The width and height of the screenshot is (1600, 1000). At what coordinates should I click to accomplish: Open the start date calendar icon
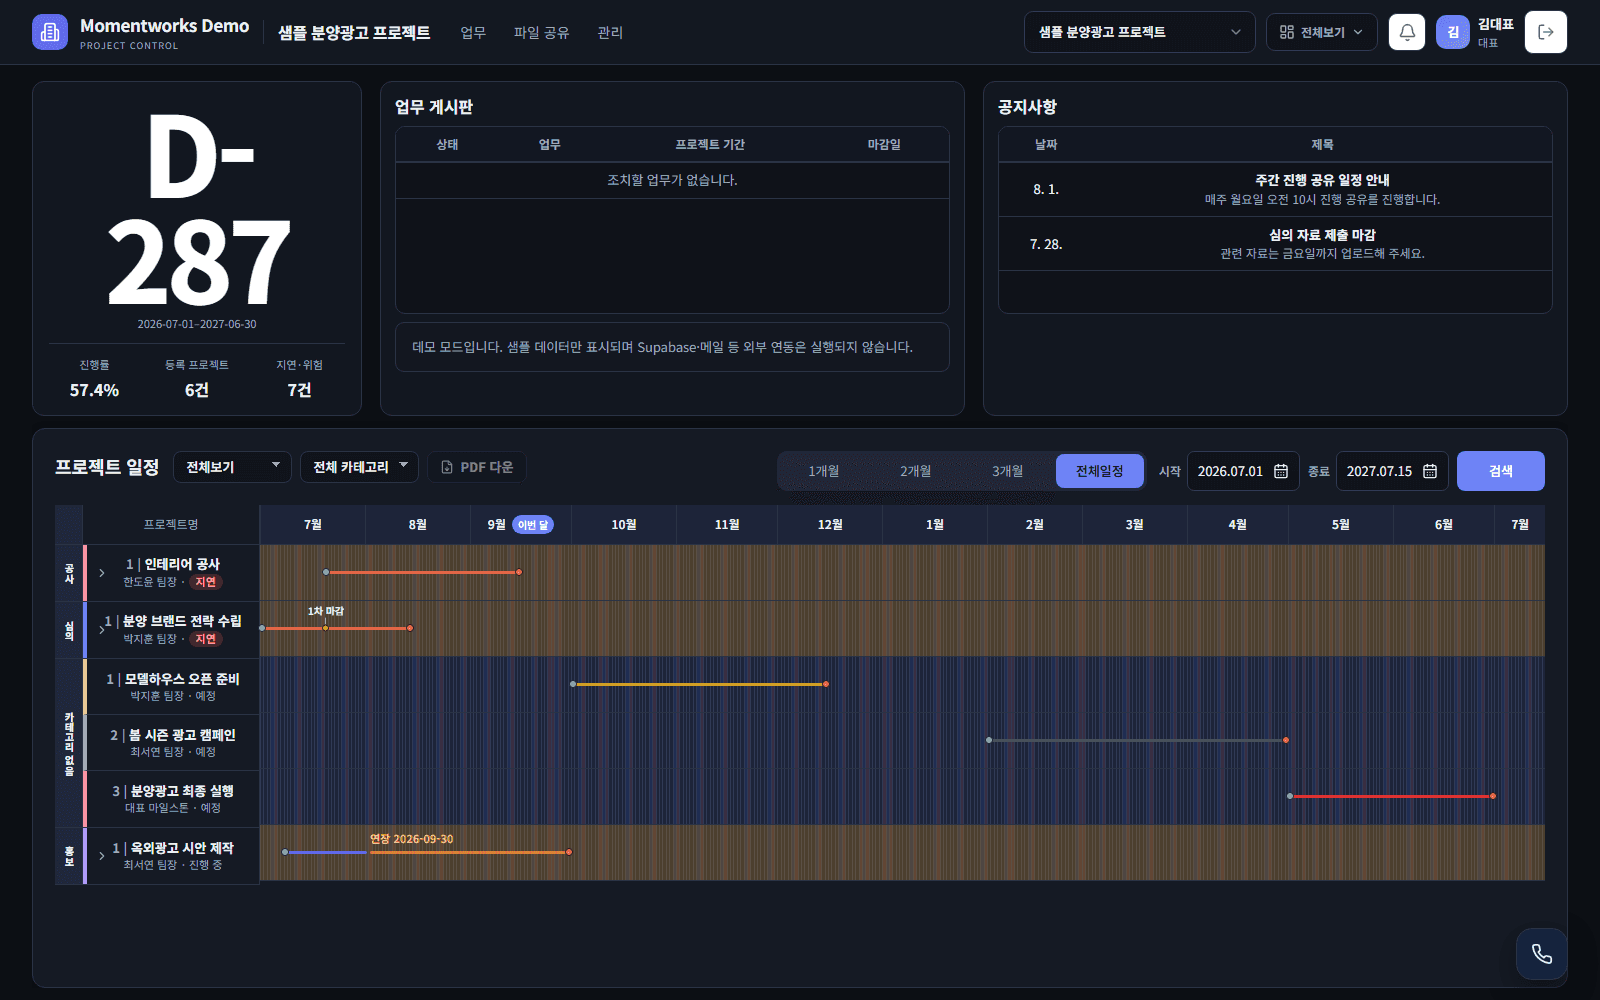(1281, 471)
